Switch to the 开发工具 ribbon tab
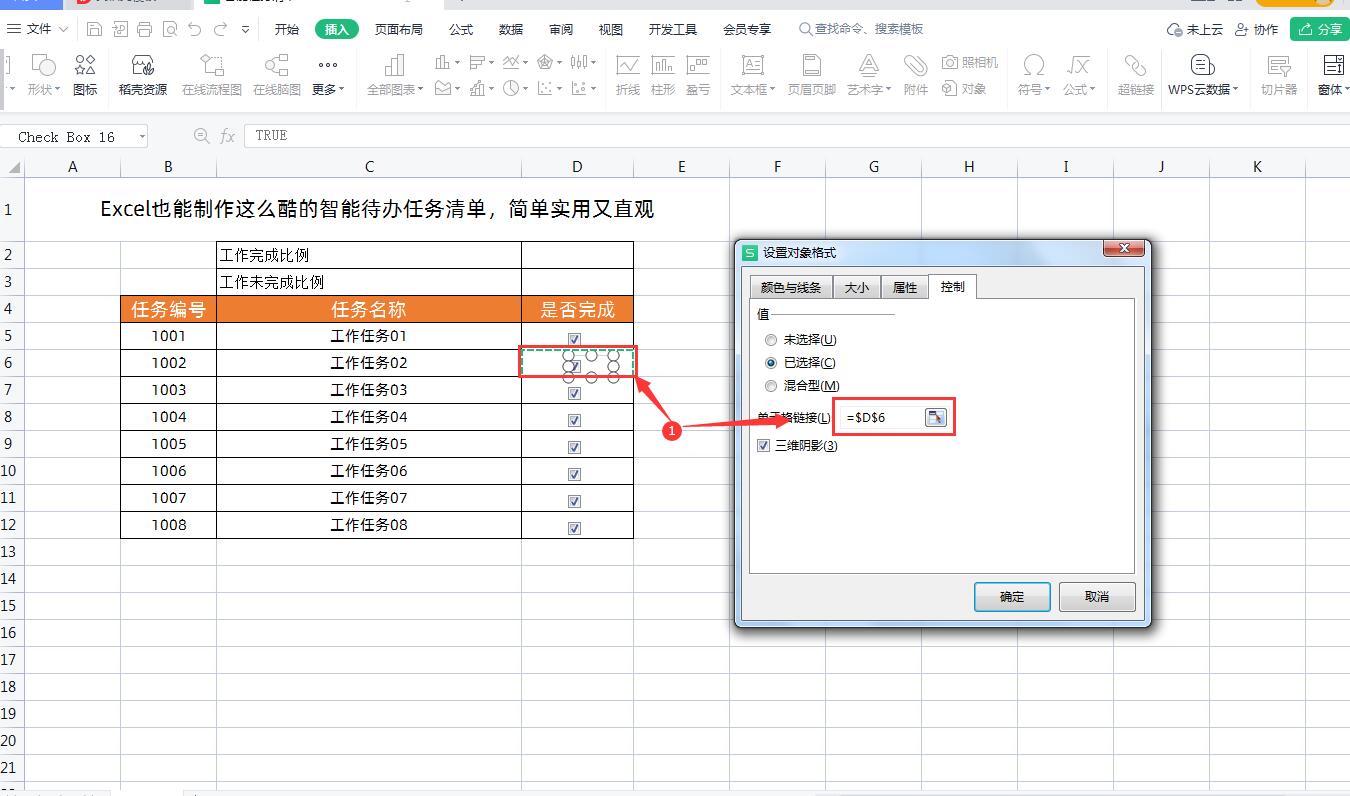Image resolution: width=1350 pixels, height=796 pixels. 673,29
